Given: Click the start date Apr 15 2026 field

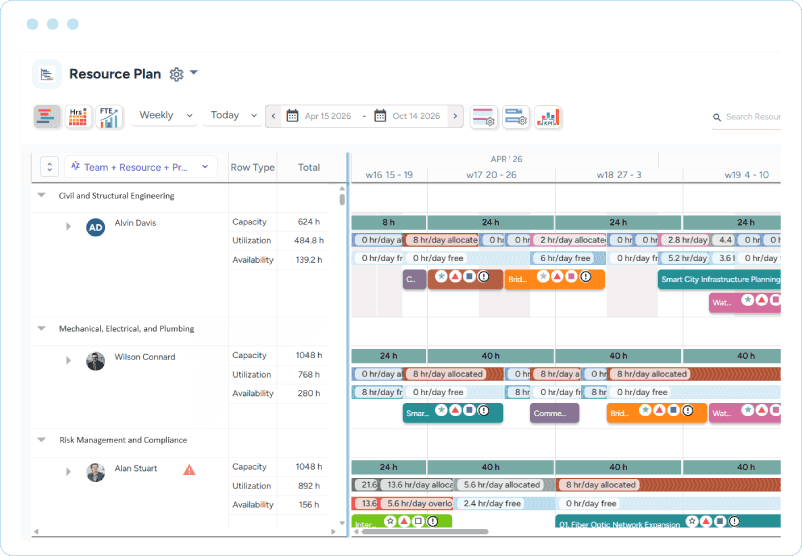Looking at the screenshot, I should [328, 116].
